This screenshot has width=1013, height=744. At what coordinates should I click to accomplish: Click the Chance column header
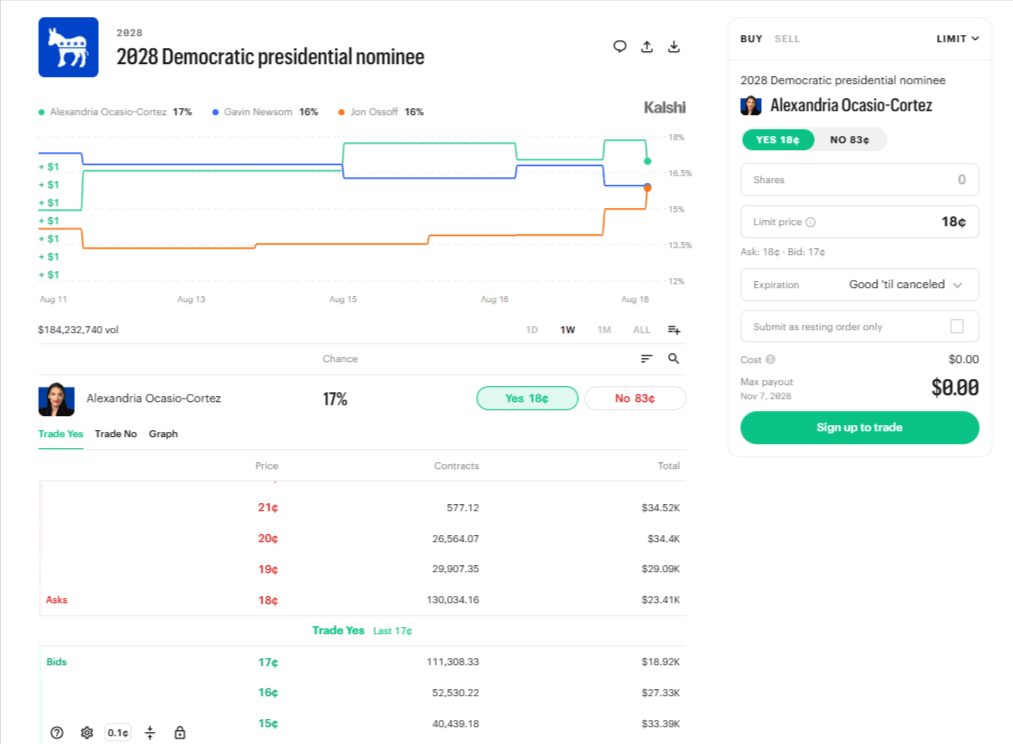(340, 359)
